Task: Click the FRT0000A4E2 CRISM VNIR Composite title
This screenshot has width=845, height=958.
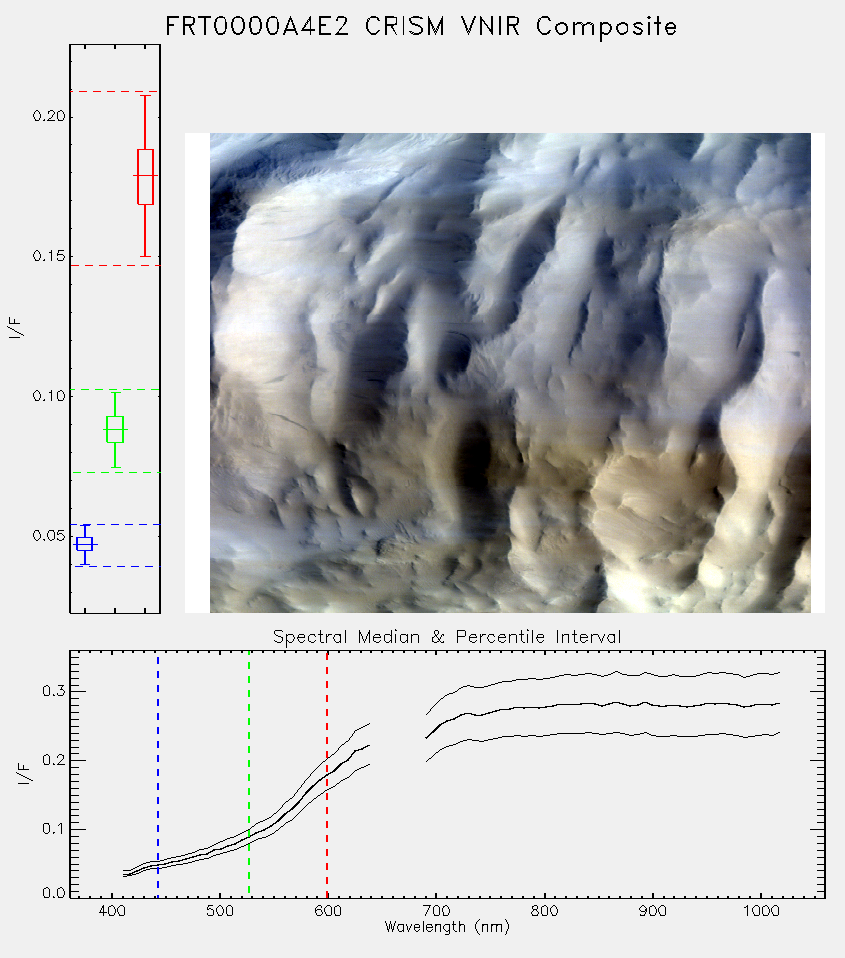Action: (x=421, y=27)
